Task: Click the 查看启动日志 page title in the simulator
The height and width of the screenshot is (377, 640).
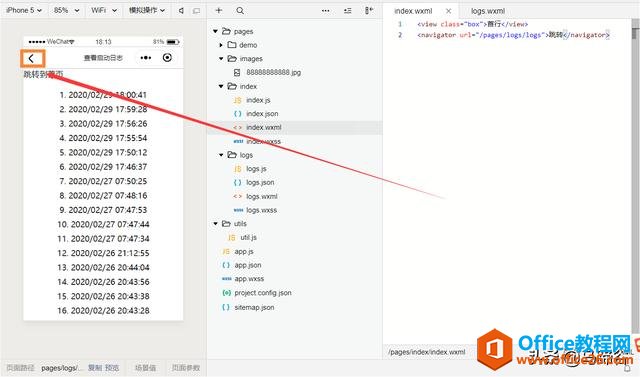Action: point(103,58)
